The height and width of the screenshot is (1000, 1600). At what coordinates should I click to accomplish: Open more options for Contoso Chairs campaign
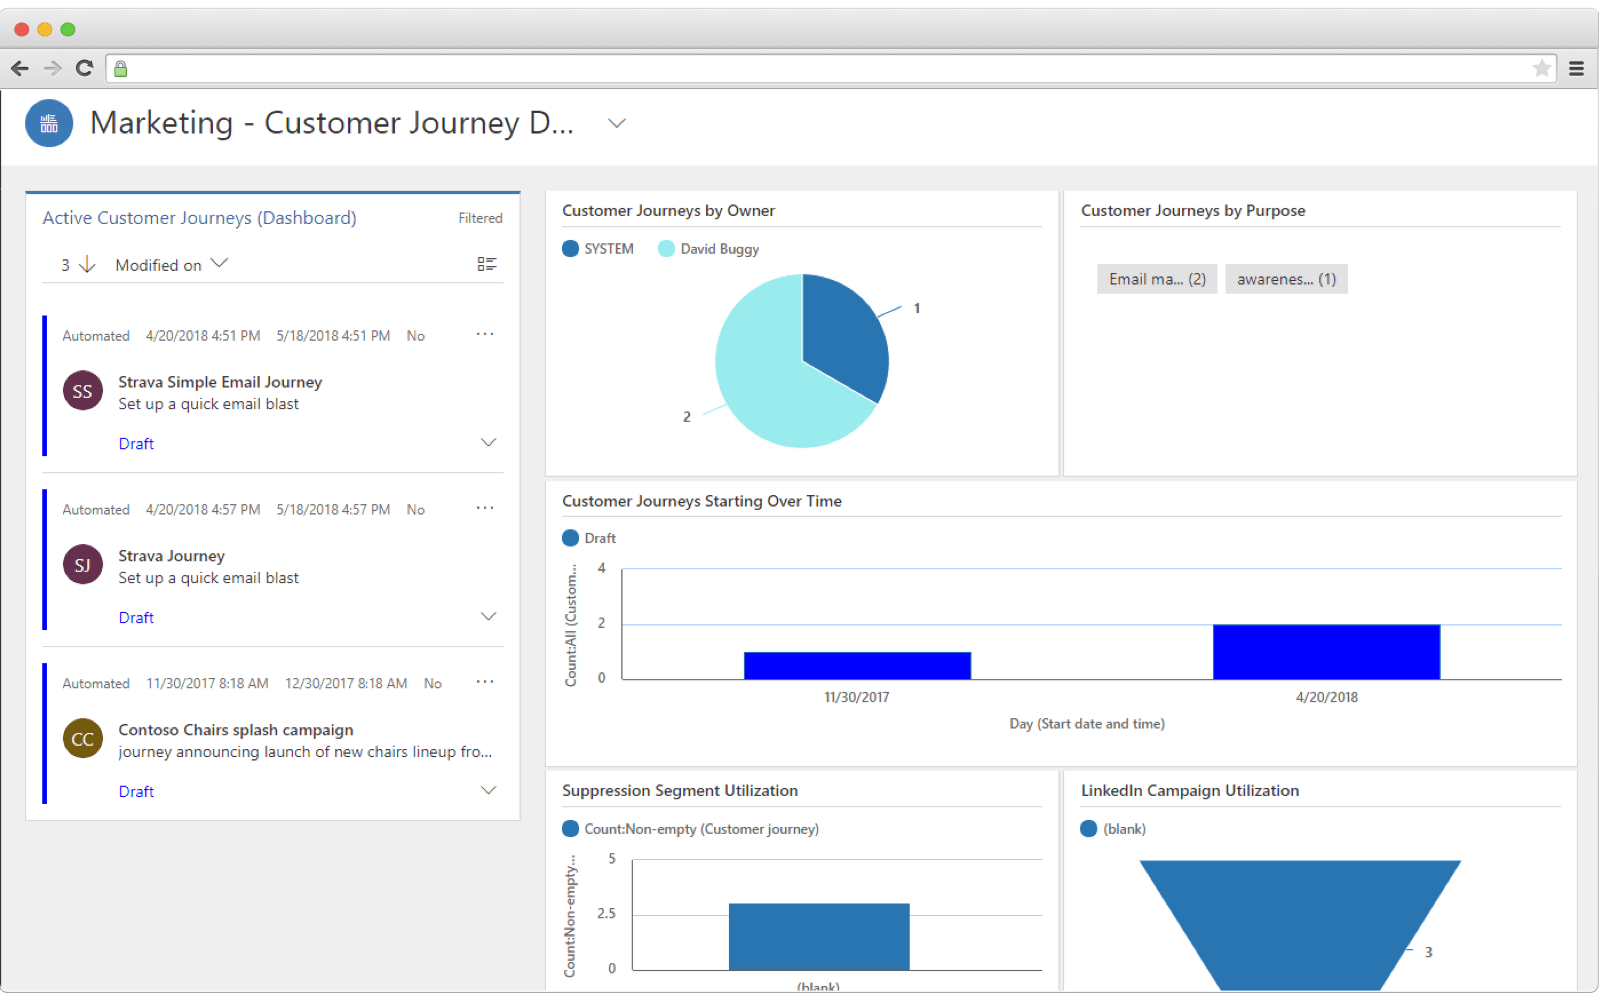coord(485,682)
